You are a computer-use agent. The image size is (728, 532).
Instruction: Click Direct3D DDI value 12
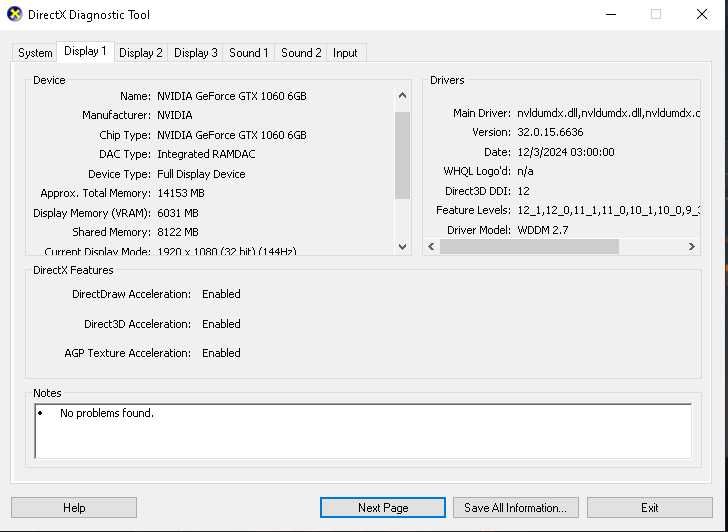(523, 191)
